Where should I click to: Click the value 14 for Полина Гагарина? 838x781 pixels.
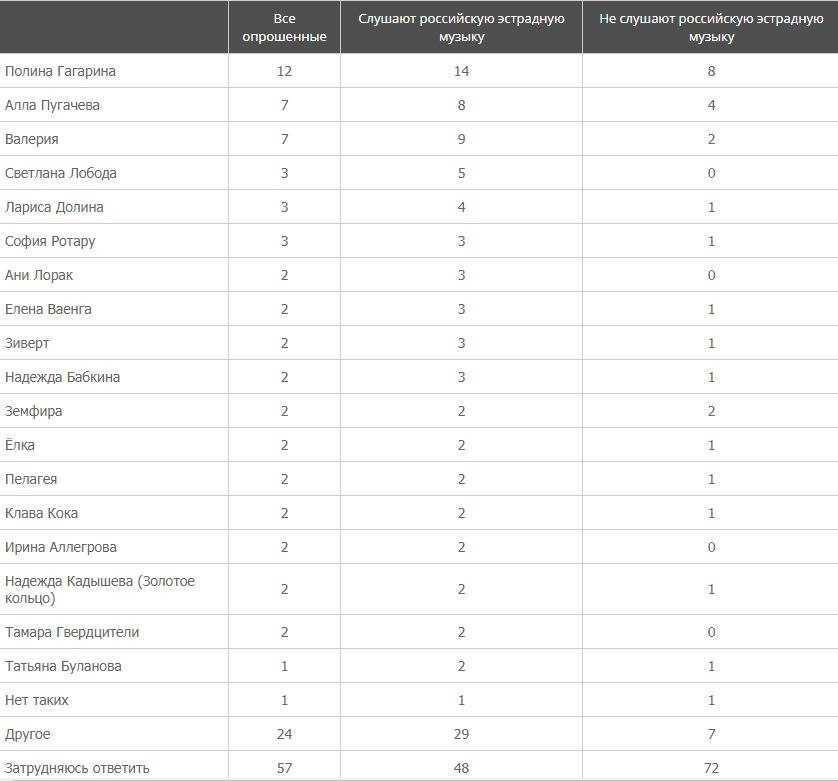tap(461, 71)
